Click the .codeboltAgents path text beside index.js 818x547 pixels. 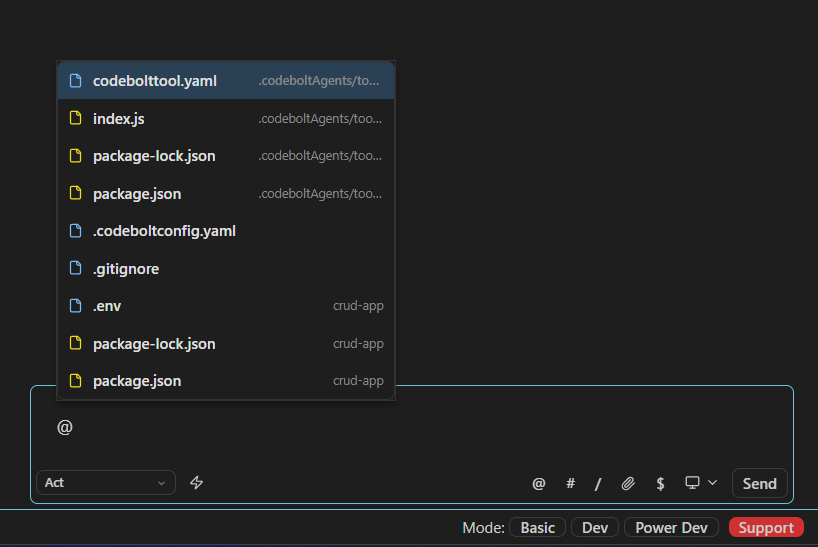point(320,119)
